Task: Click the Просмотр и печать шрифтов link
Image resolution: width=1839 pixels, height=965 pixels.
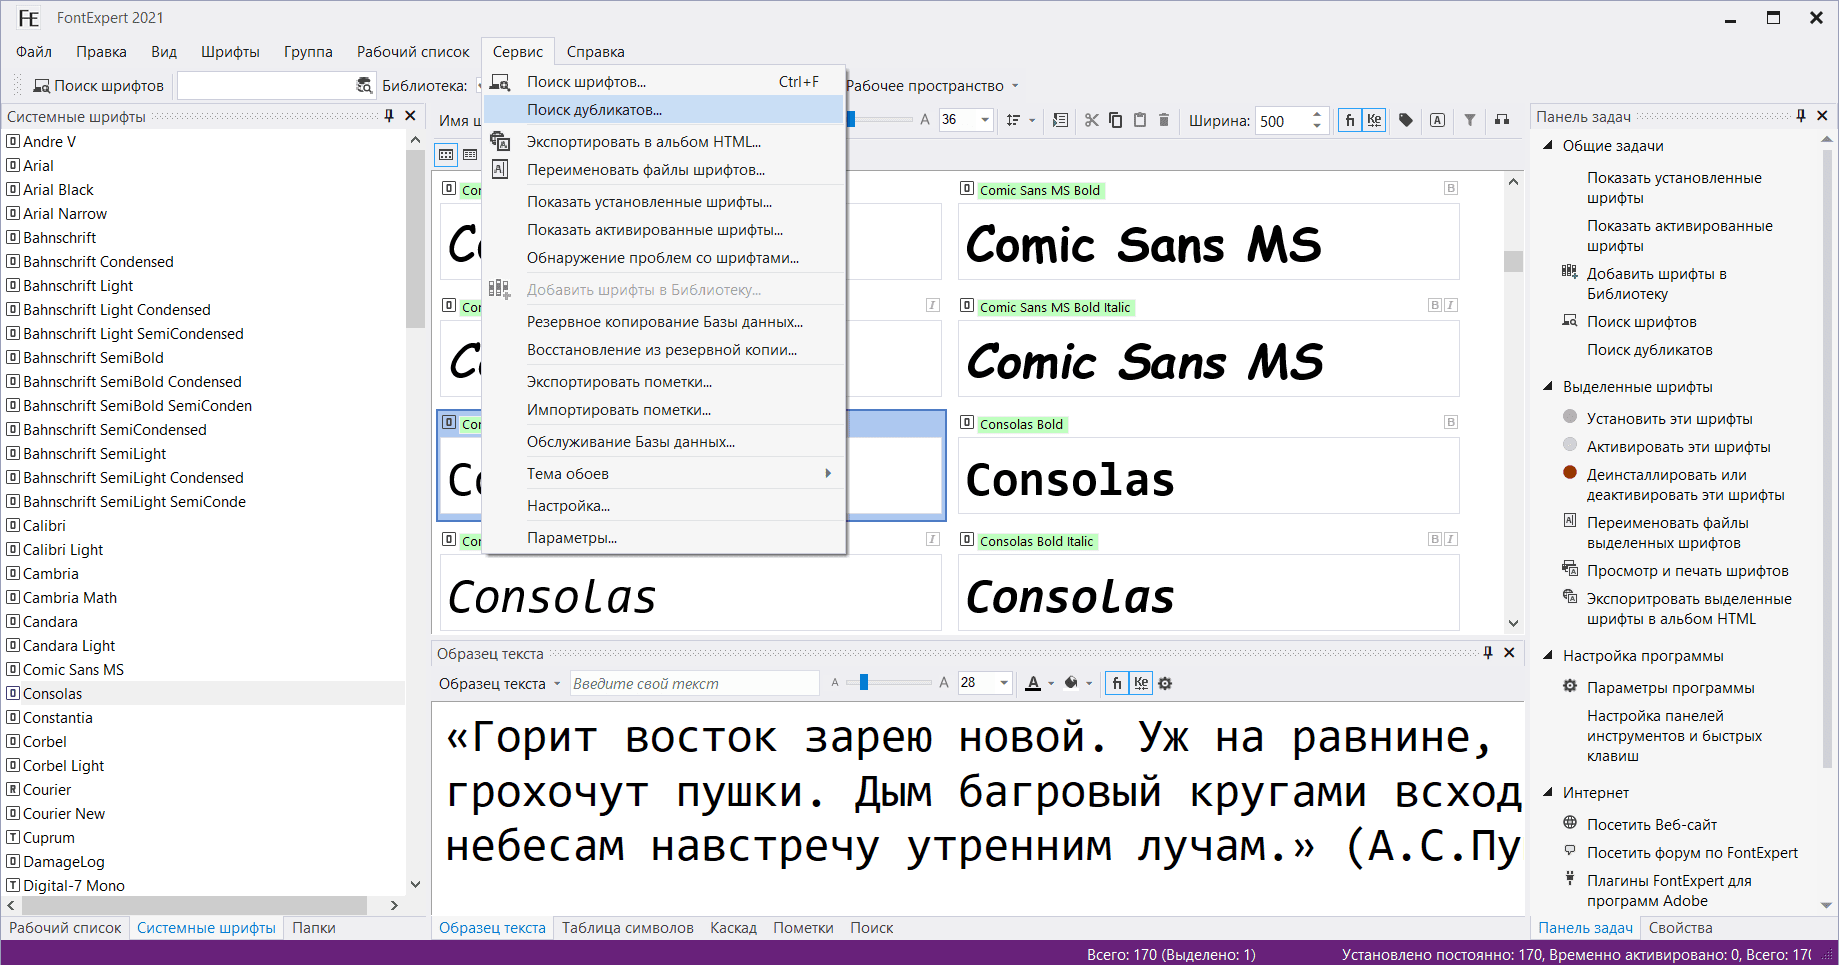Action: coord(1687,571)
